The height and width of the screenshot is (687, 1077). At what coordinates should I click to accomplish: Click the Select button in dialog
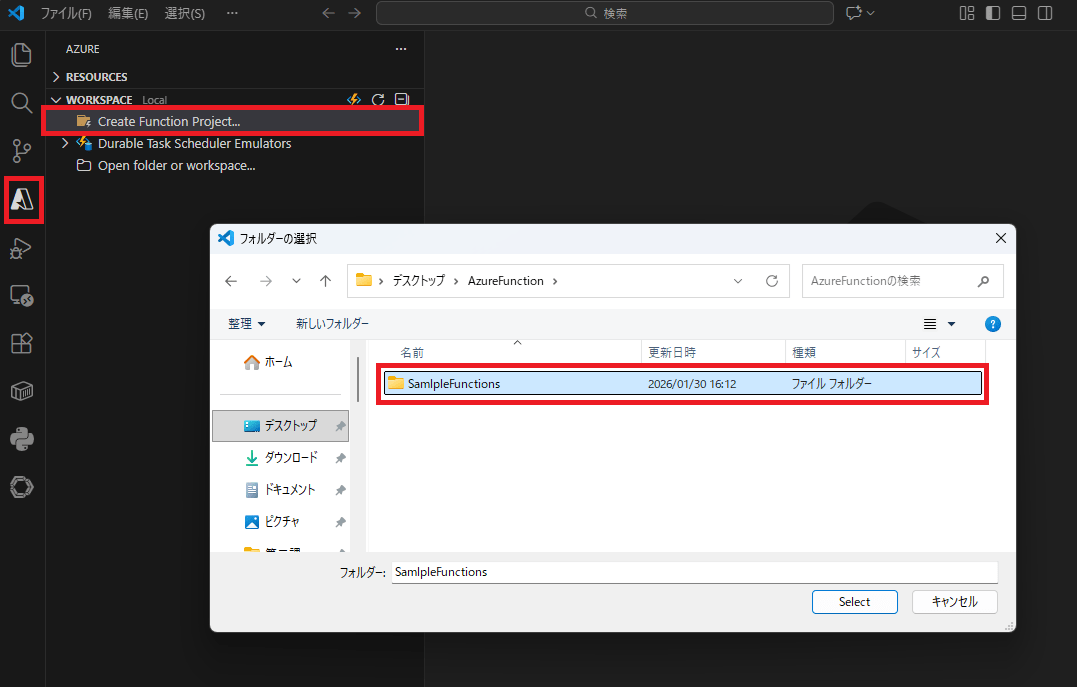(x=854, y=602)
